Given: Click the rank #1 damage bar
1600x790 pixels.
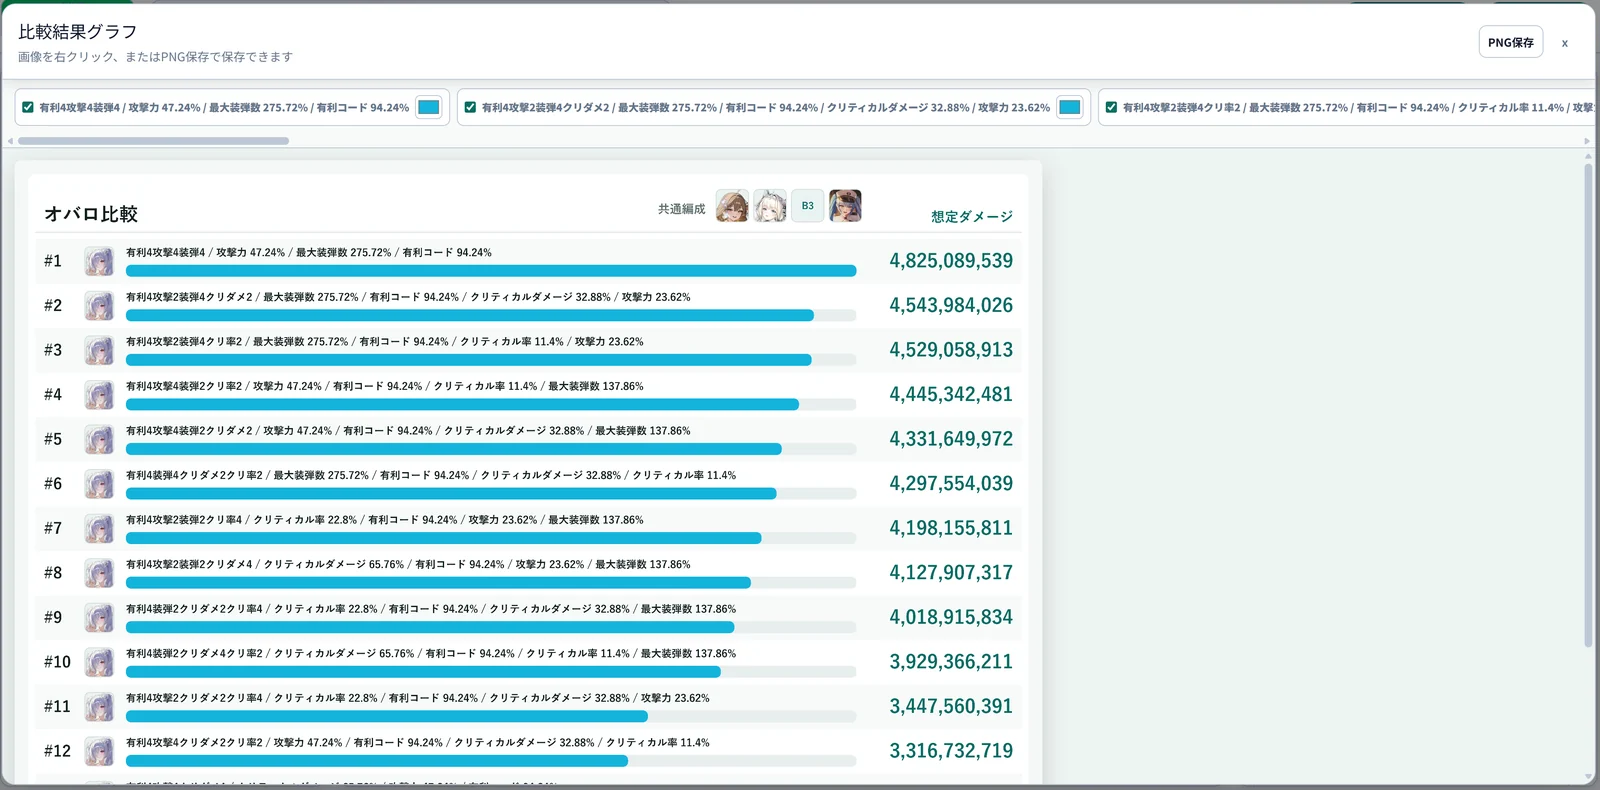Looking at the screenshot, I should click(x=491, y=271).
